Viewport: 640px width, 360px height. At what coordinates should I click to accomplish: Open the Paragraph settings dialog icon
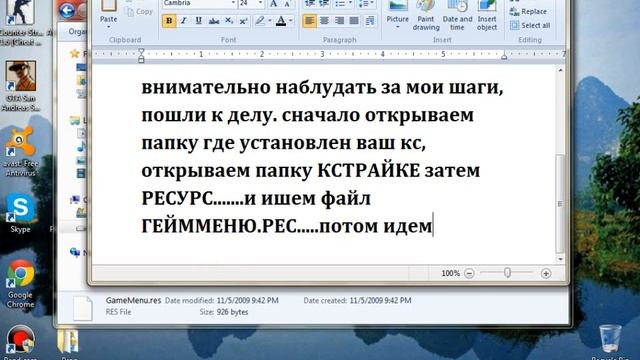click(370, 21)
